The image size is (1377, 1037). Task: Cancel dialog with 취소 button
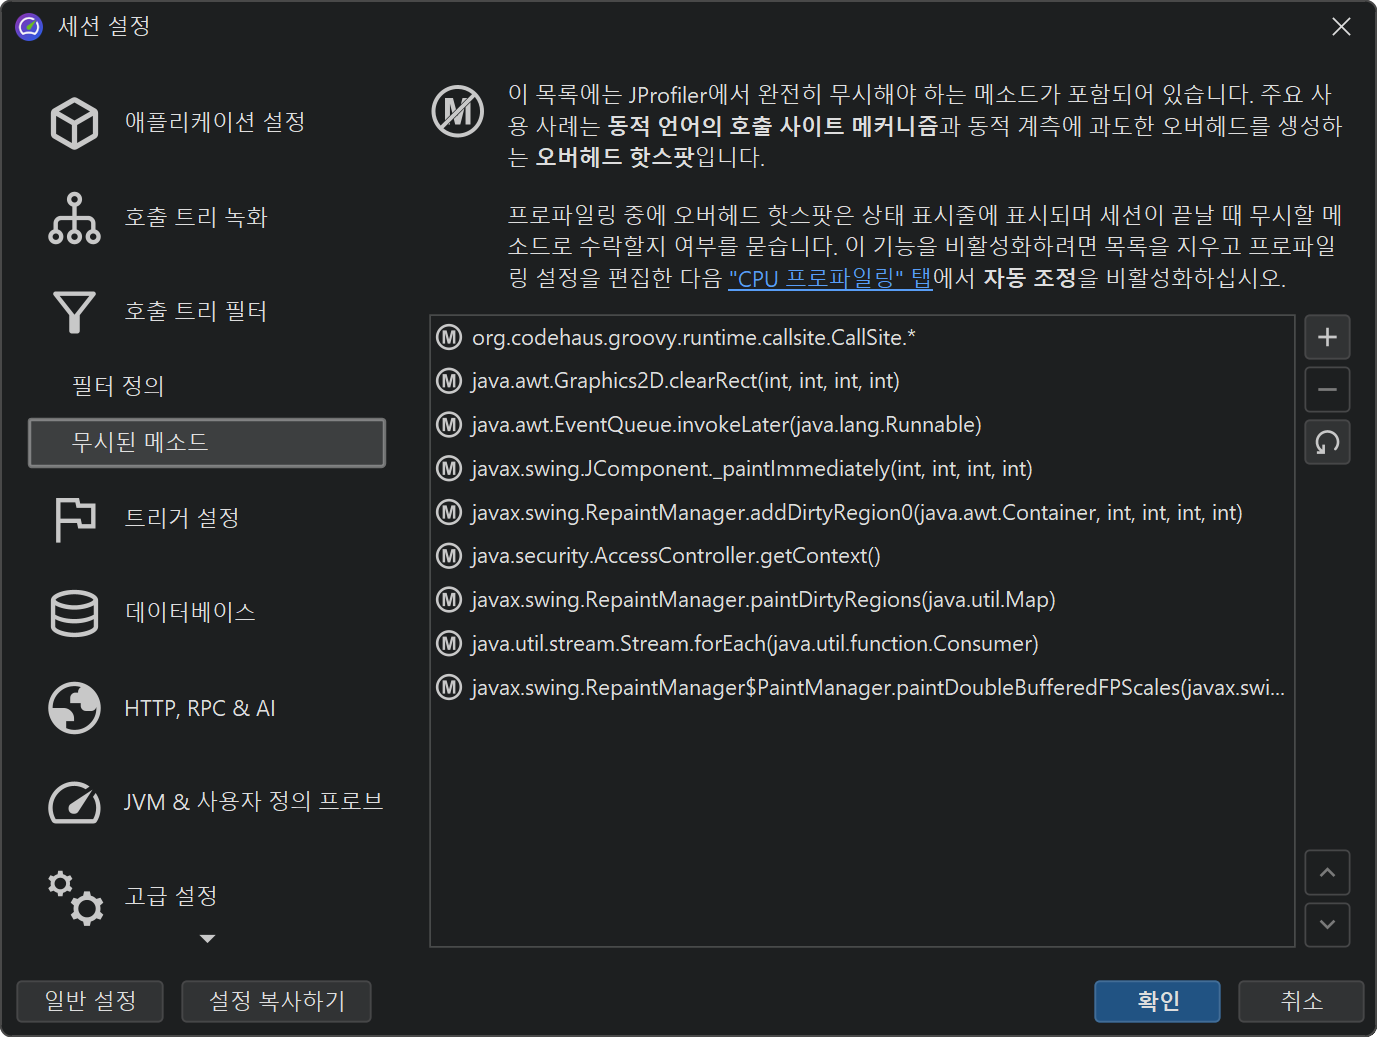[1301, 1001]
